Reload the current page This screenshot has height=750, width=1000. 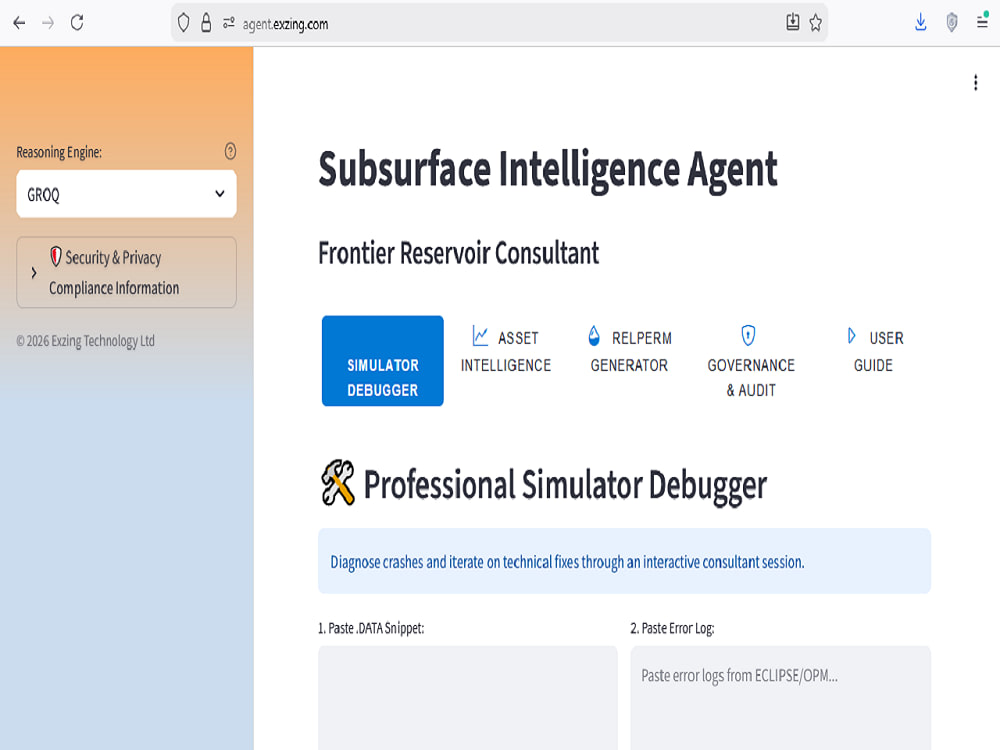point(77,24)
